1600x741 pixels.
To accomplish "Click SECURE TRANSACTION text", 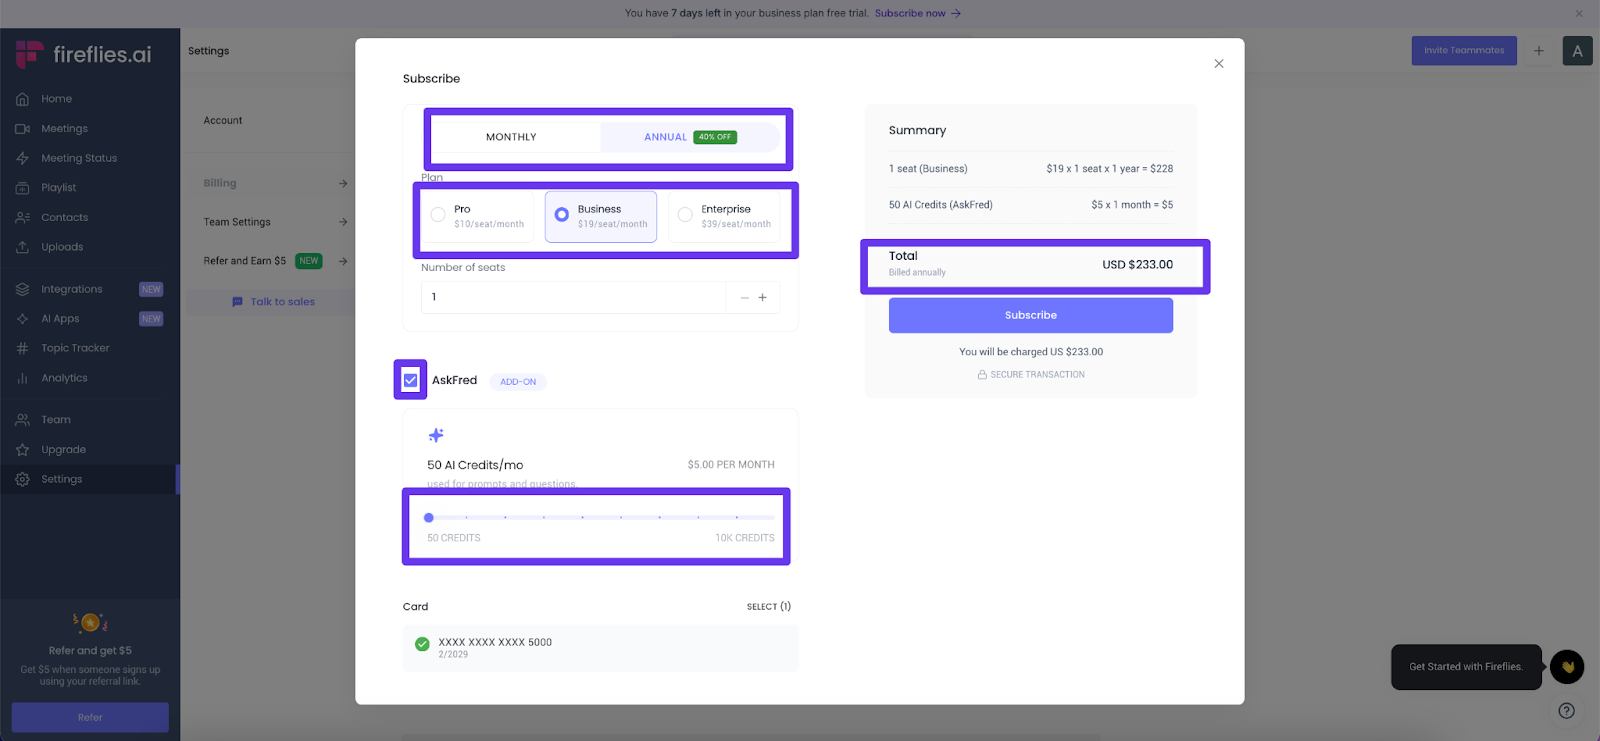I will (x=1037, y=375).
